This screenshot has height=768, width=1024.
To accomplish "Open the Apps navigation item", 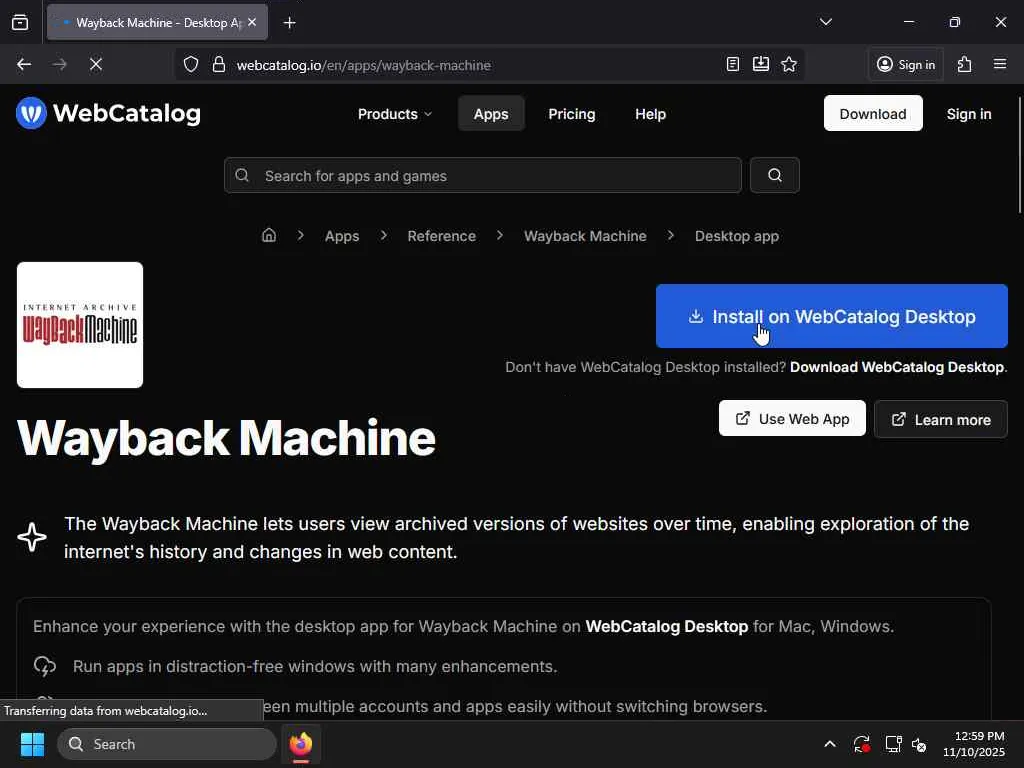I will pos(491,114).
